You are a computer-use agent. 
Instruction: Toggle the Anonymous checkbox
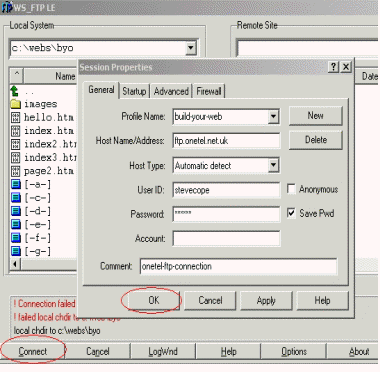tap(291, 189)
